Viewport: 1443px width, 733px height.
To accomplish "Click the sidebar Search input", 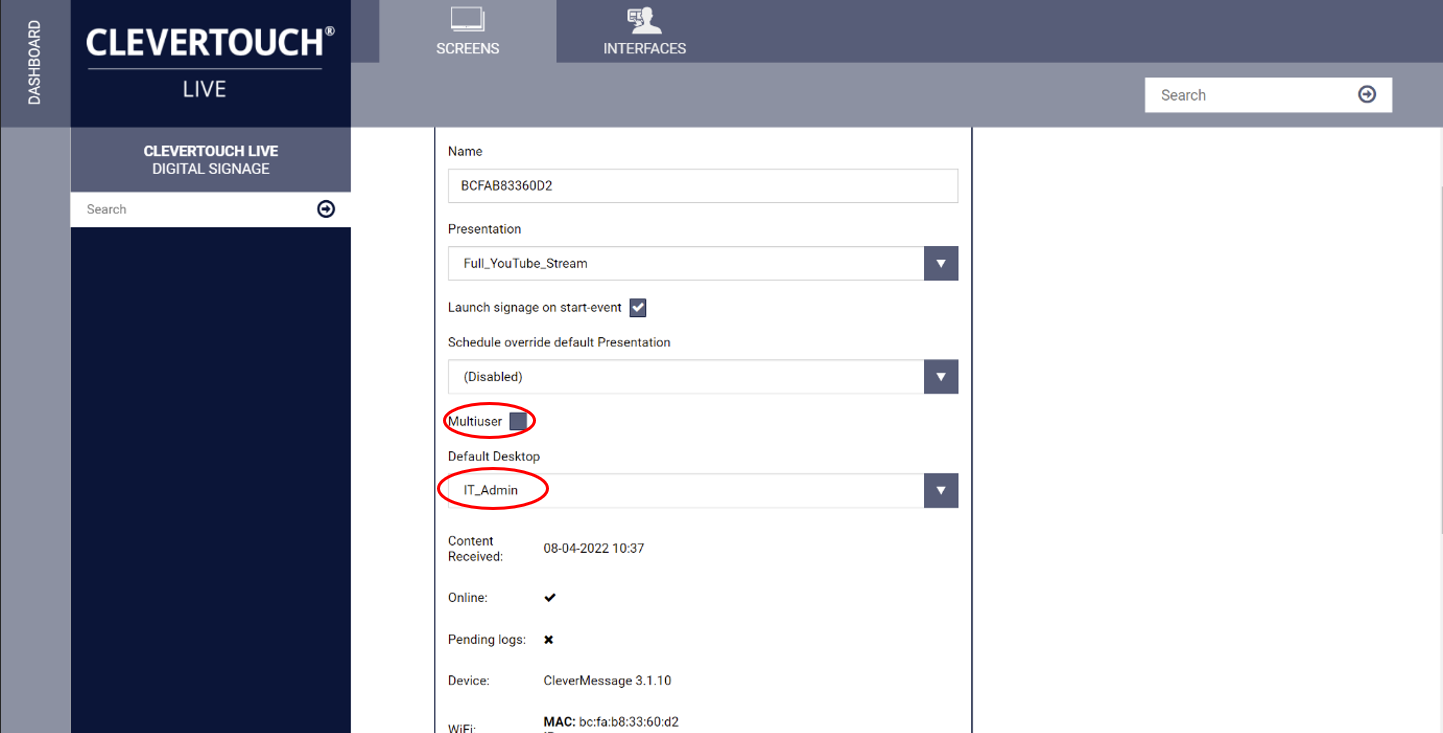I will (195, 209).
